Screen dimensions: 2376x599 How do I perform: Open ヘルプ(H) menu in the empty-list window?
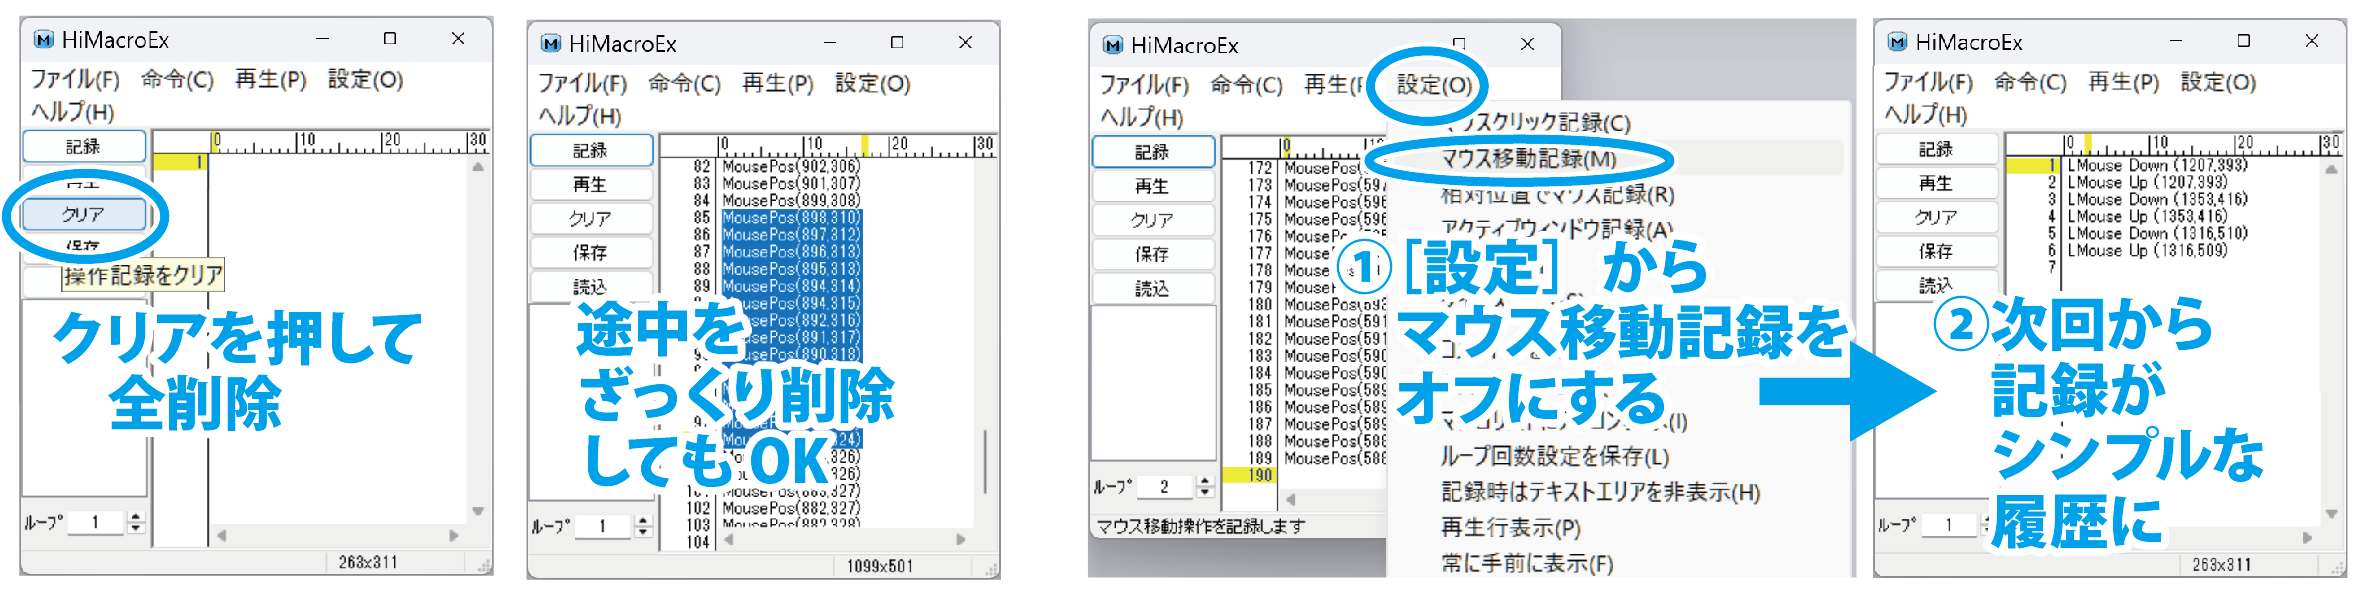pyautogui.click(x=73, y=112)
